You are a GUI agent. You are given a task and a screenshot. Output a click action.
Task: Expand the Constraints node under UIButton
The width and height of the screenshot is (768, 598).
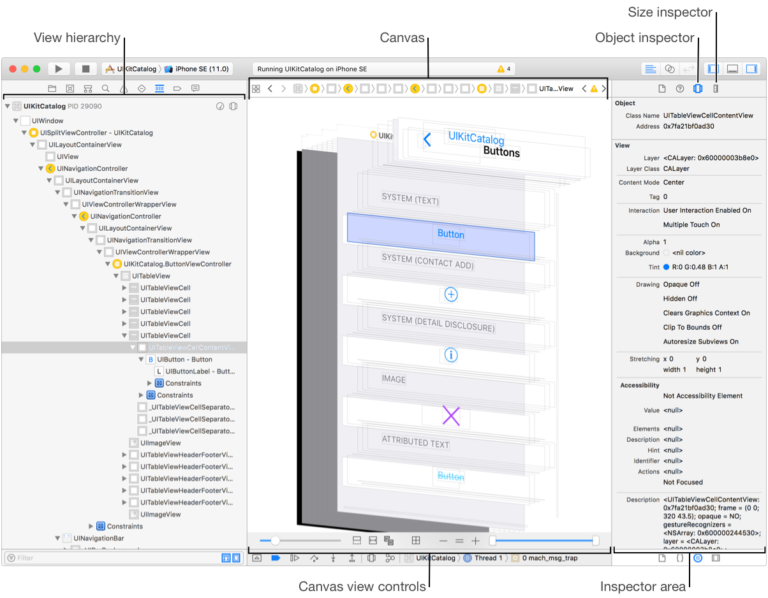(x=149, y=383)
